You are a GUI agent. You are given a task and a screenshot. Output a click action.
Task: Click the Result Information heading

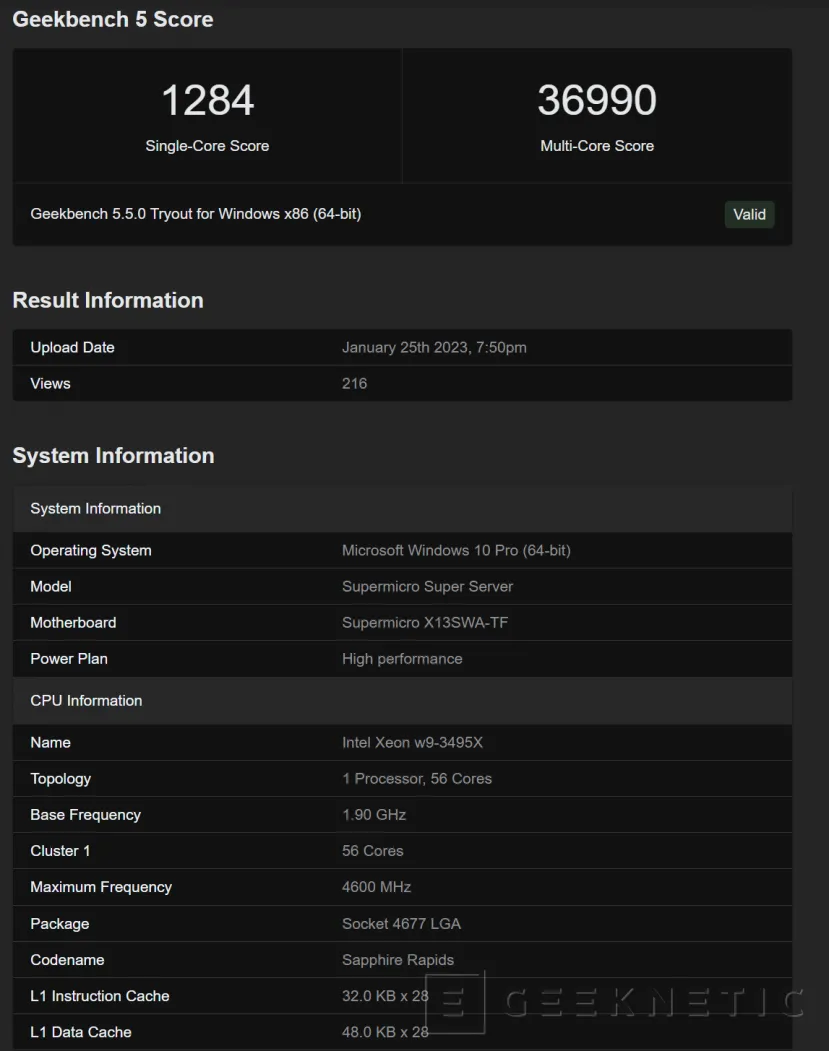coord(108,300)
